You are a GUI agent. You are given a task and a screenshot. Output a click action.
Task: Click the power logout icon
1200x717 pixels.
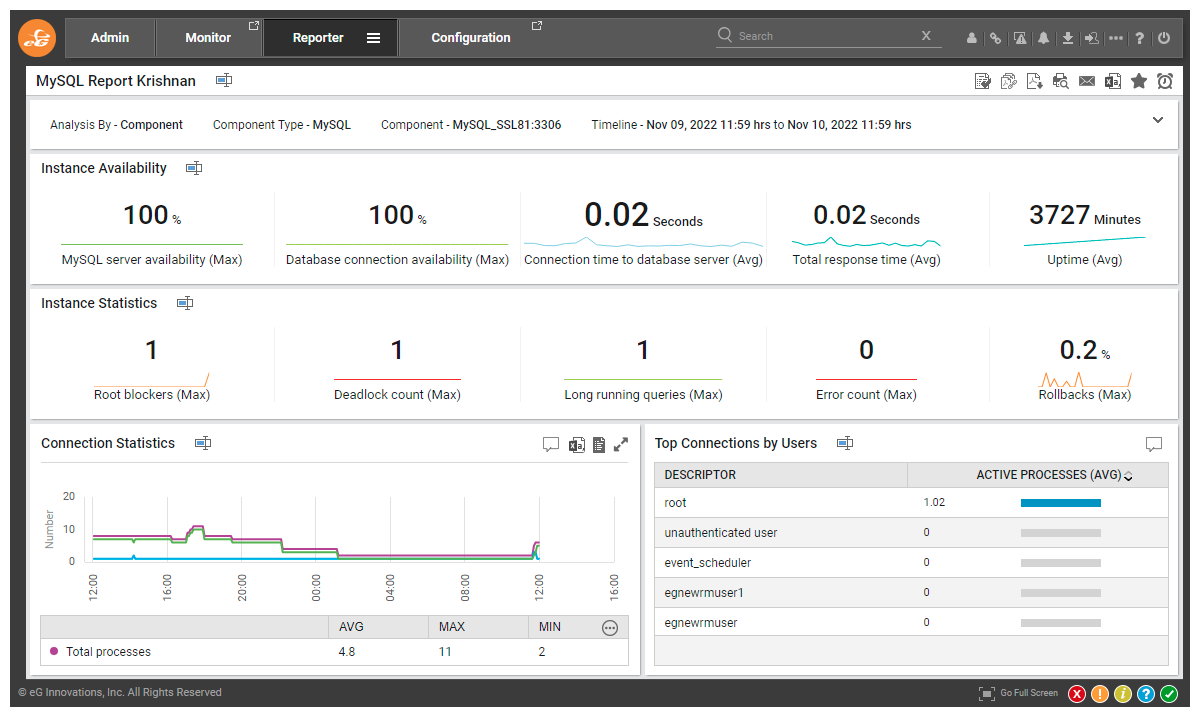point(1164,38)
